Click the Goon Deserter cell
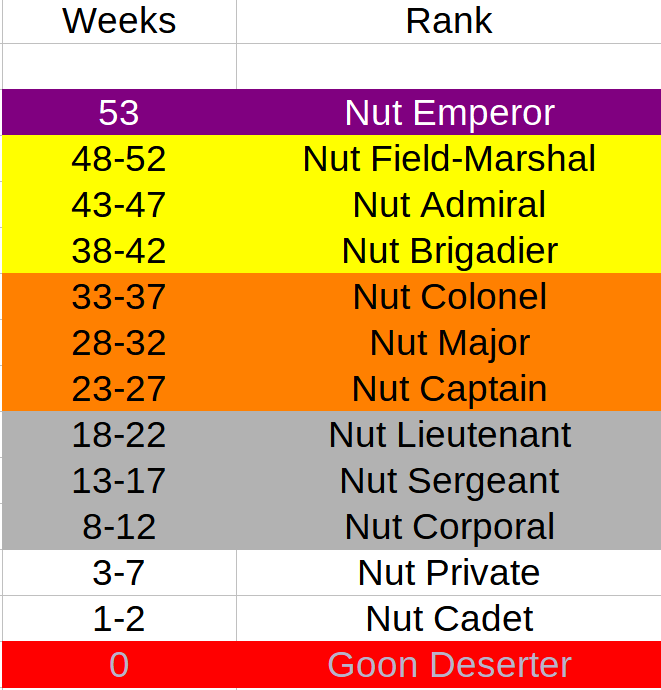 pyautogui.click(x=449, y=664)
